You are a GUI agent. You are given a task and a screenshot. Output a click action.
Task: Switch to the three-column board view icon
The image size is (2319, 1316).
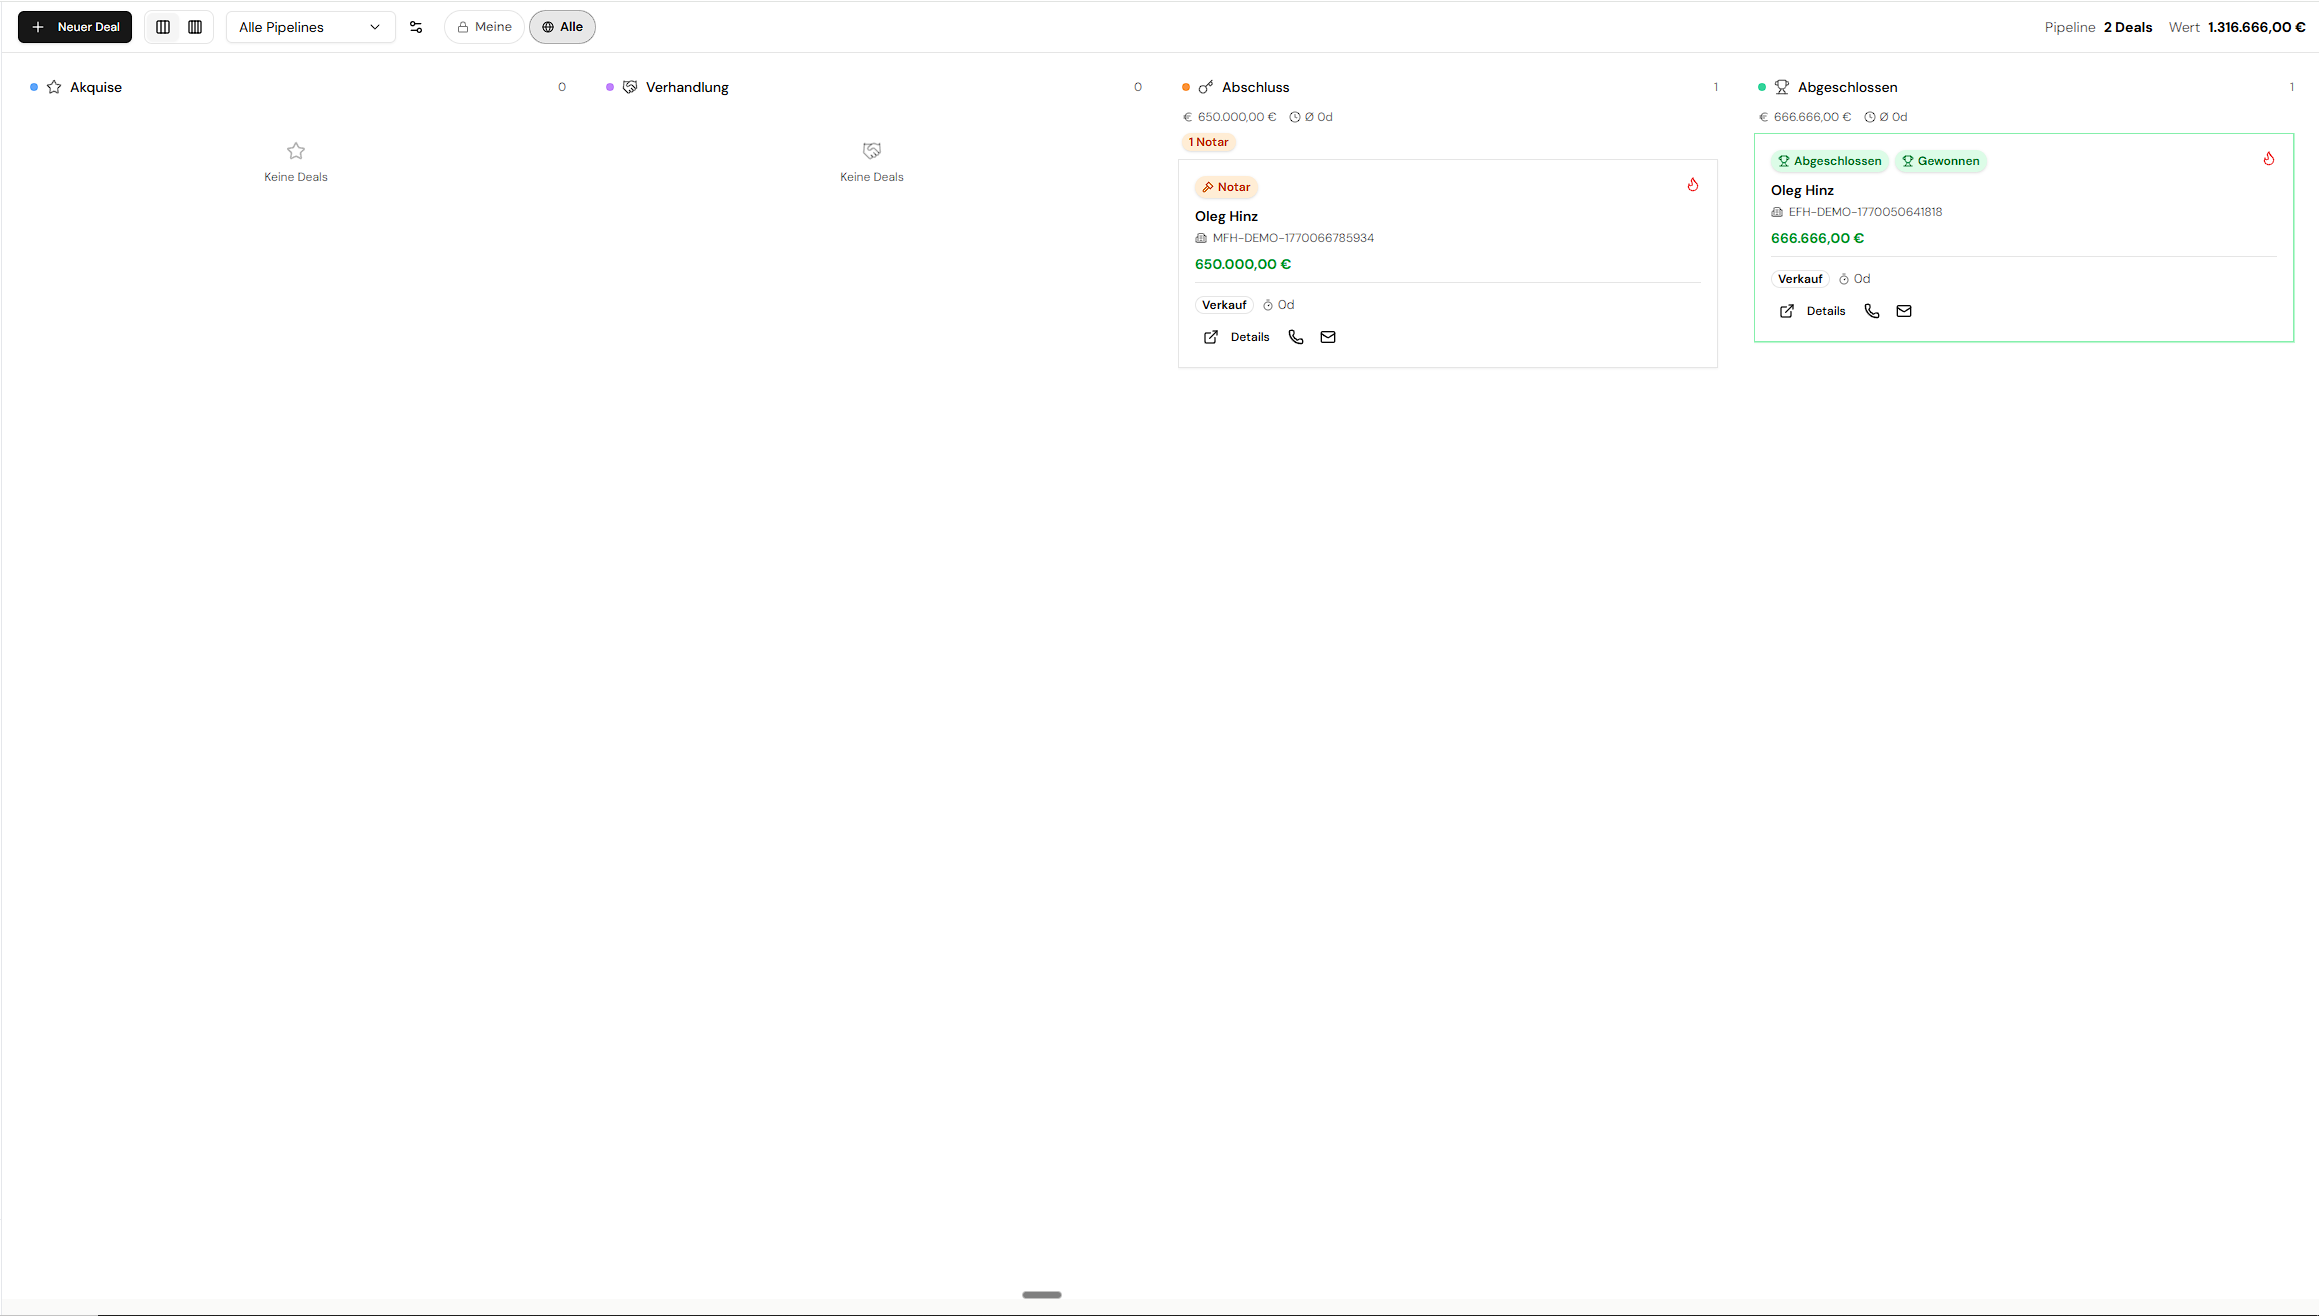coord(163,27)
